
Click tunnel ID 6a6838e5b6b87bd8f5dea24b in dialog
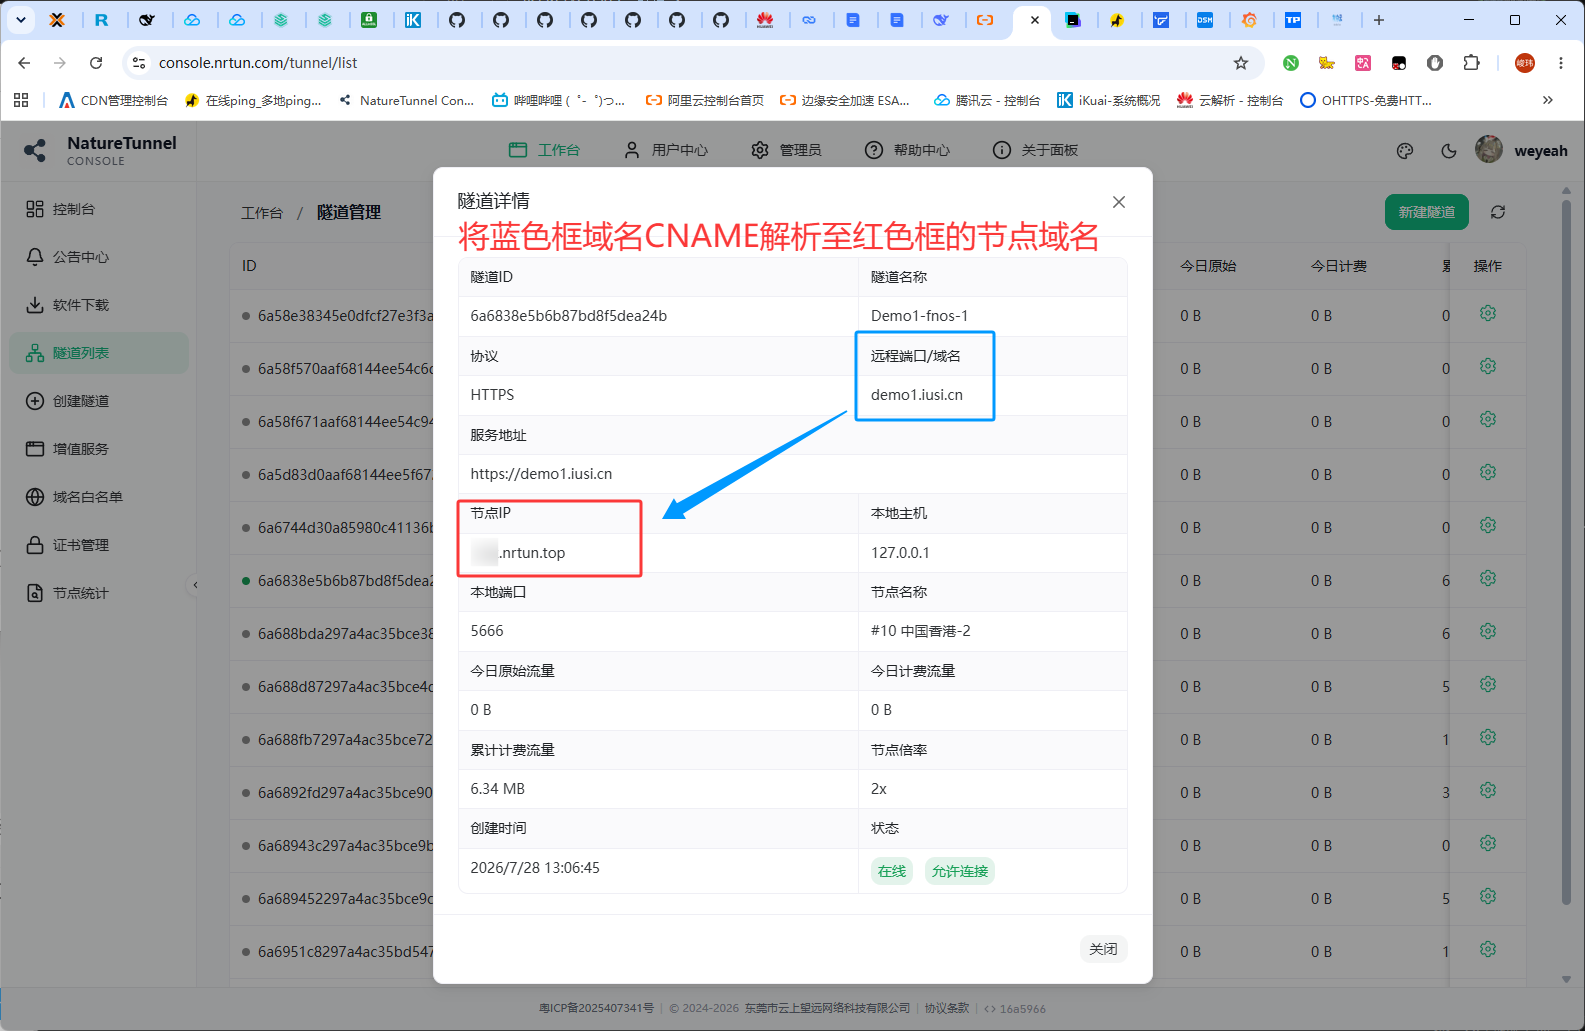[568, 316]
